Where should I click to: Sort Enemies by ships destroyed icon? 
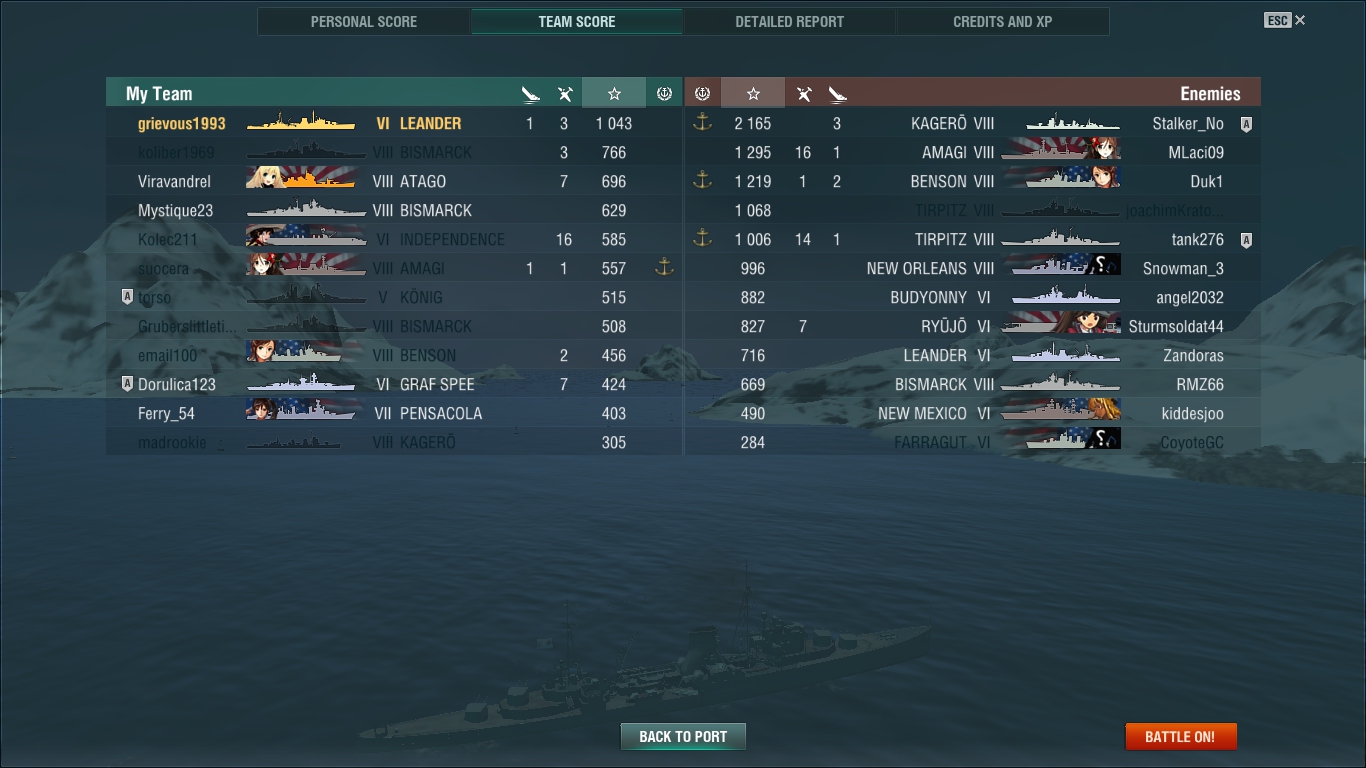point(837,94)
